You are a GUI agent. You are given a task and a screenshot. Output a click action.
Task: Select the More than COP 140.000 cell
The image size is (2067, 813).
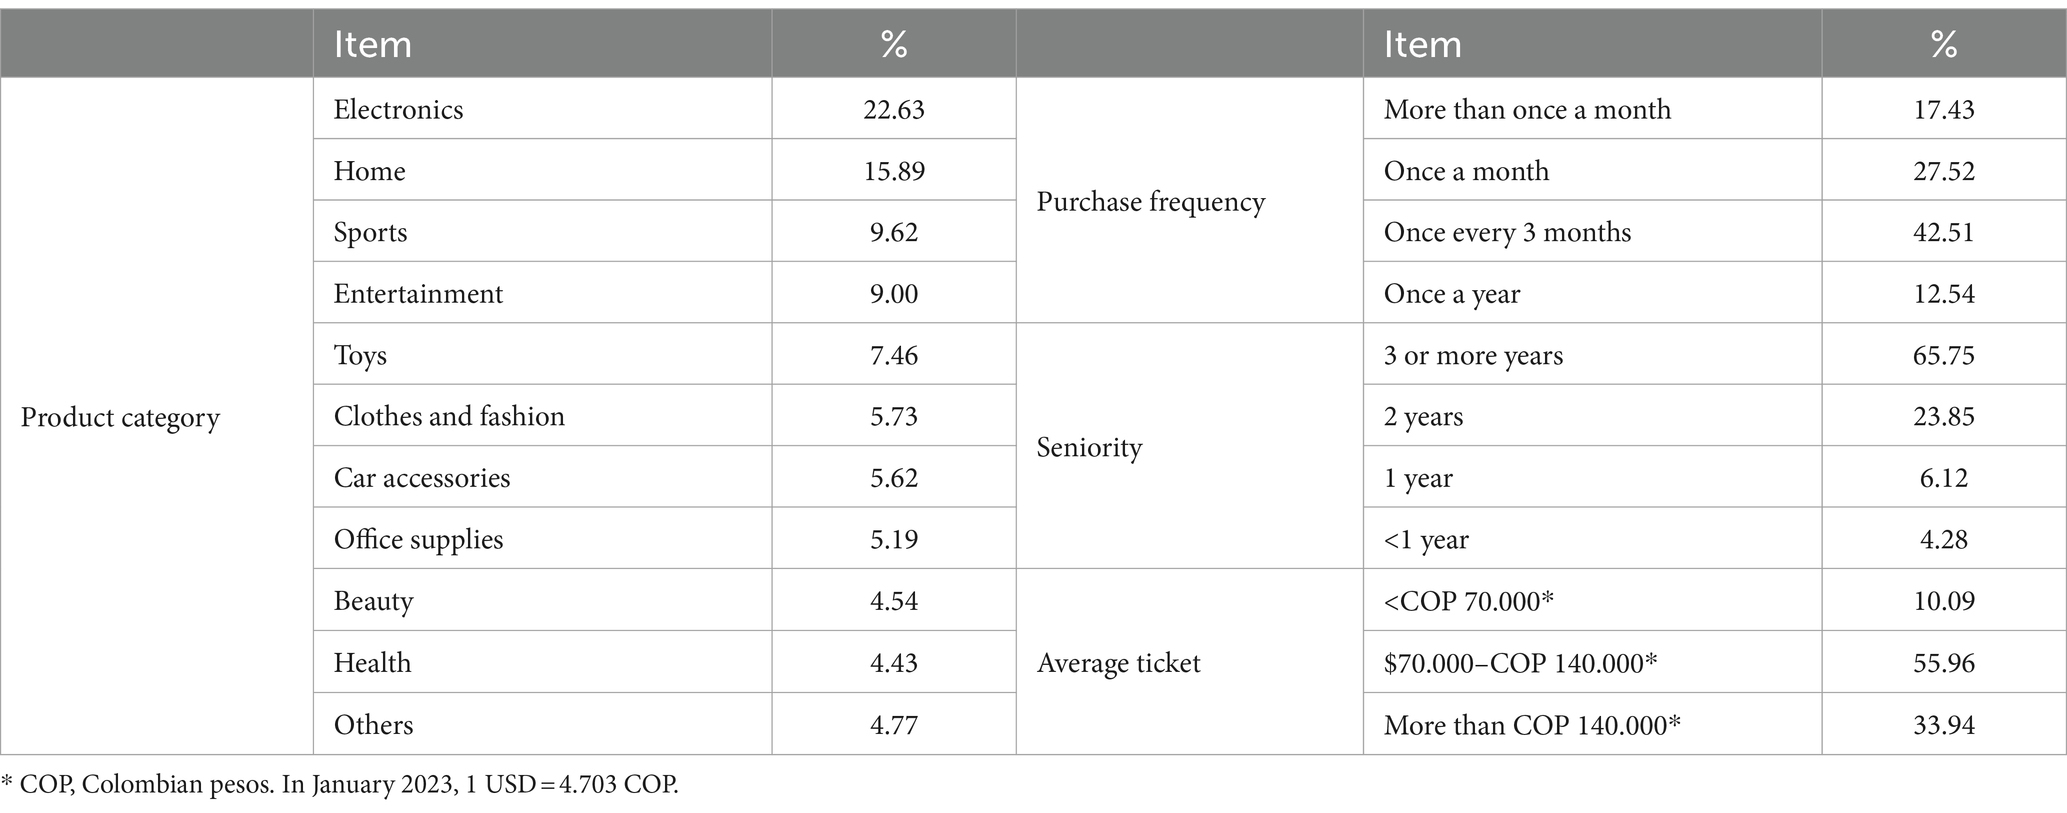tap(1592, 724)
